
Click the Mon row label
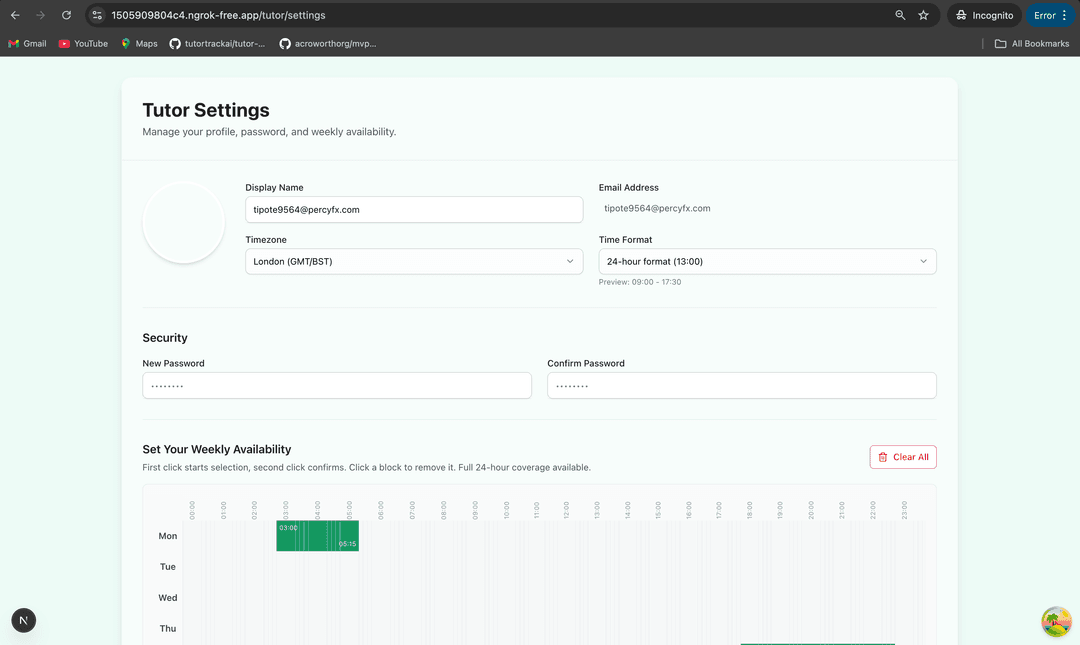(167, 535)
